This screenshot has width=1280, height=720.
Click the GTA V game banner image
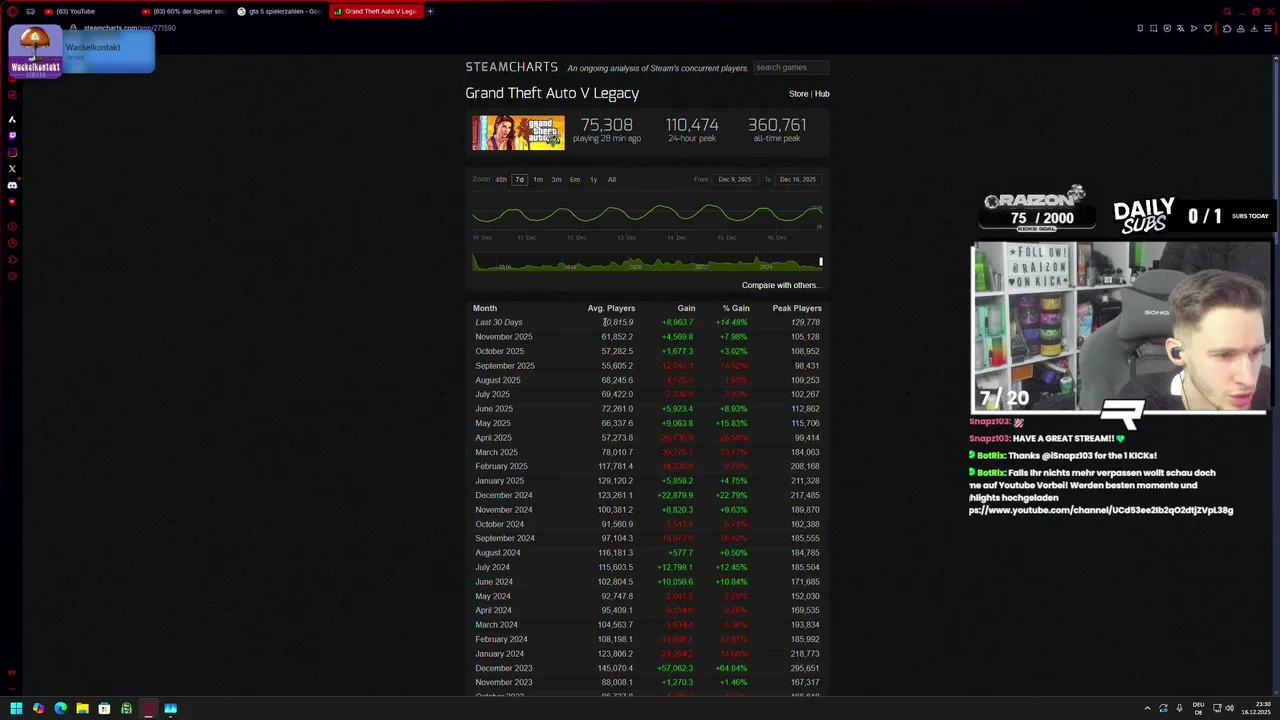pyautogui.click(x=518, y=133)
